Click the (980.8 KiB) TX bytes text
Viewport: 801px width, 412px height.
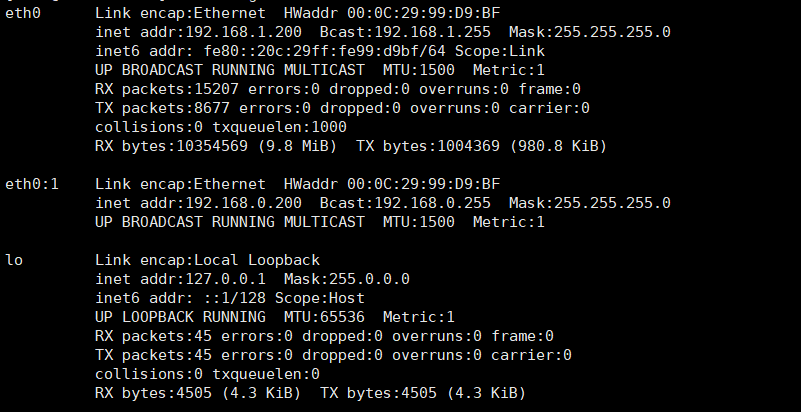point(558,146)
